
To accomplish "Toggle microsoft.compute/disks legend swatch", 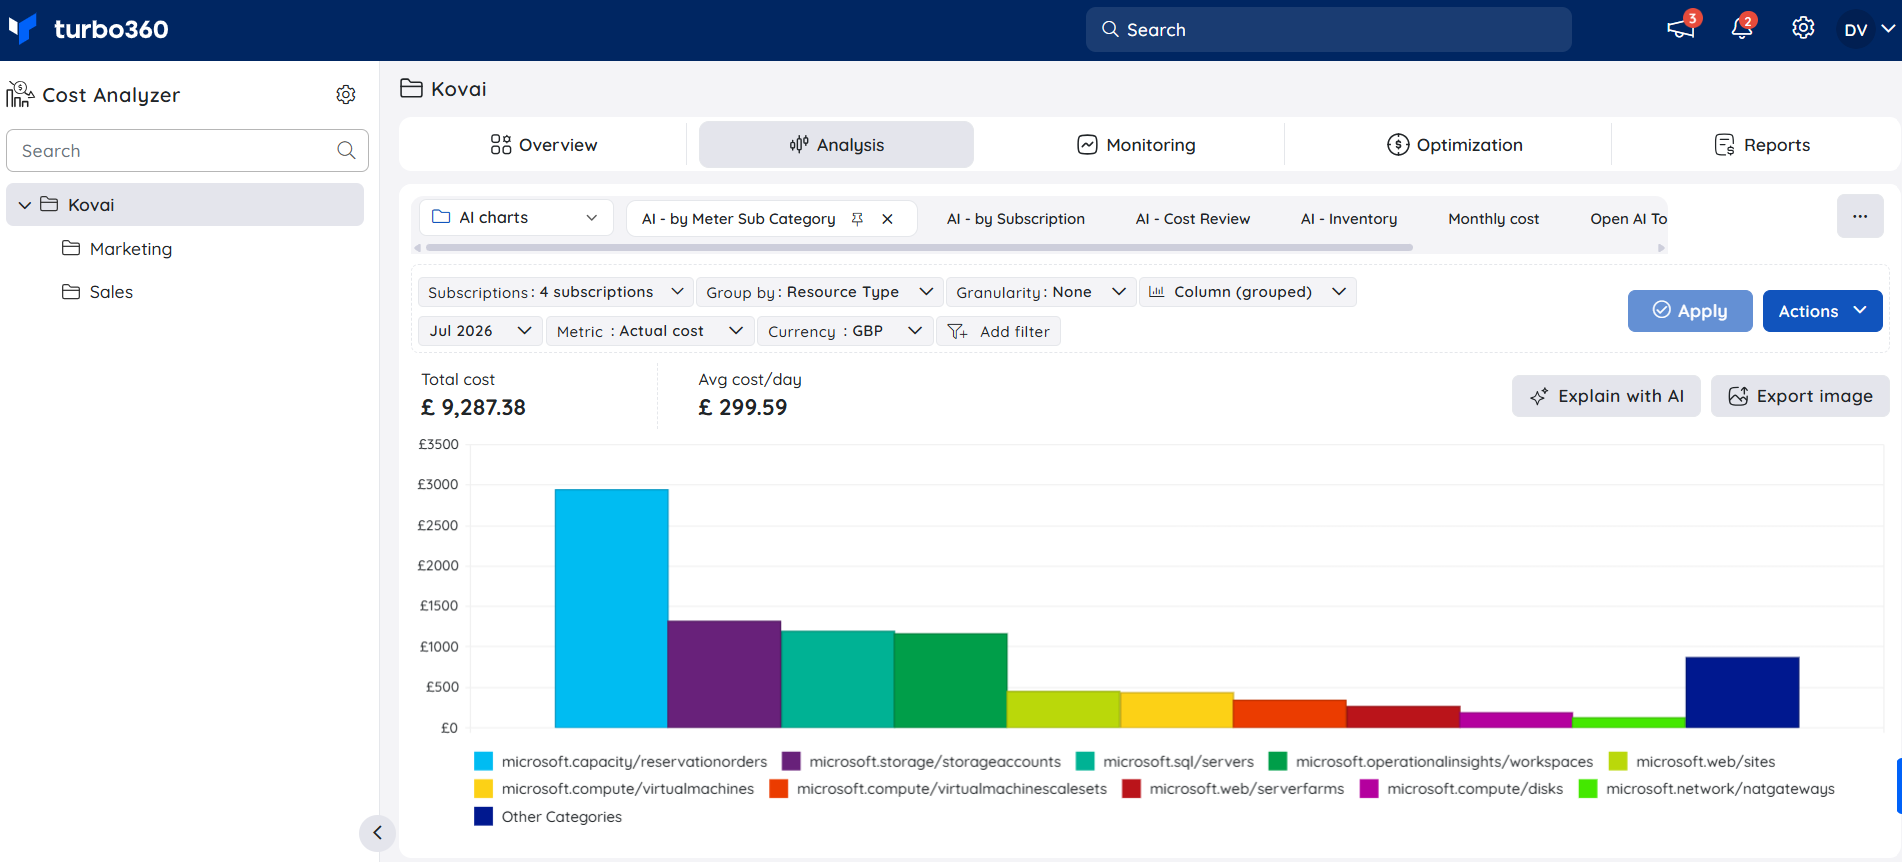I will point(1369,789).
